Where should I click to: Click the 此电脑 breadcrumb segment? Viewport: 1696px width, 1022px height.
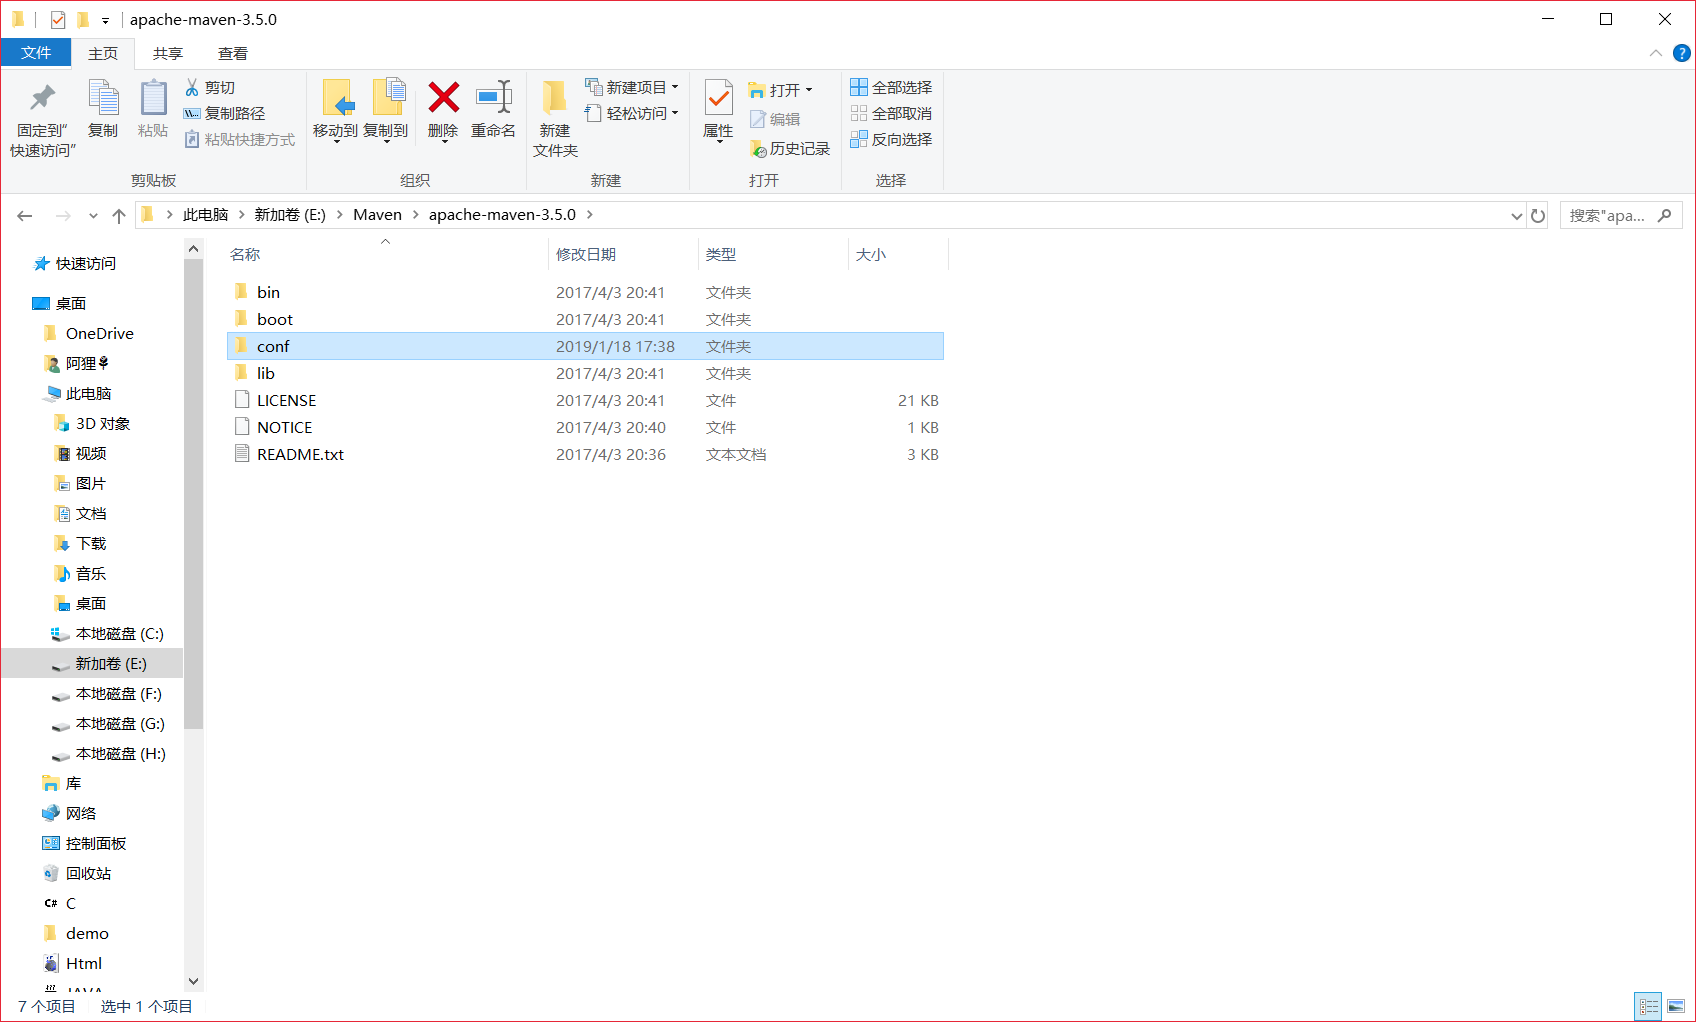click(x=205, y=215)
